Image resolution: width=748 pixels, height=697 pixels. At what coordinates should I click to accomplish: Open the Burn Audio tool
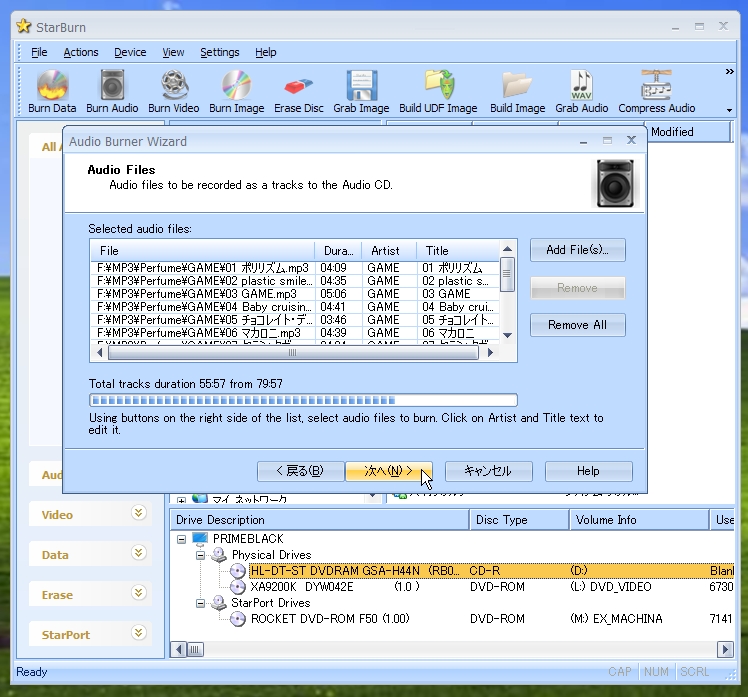click(x=112, y=85)
